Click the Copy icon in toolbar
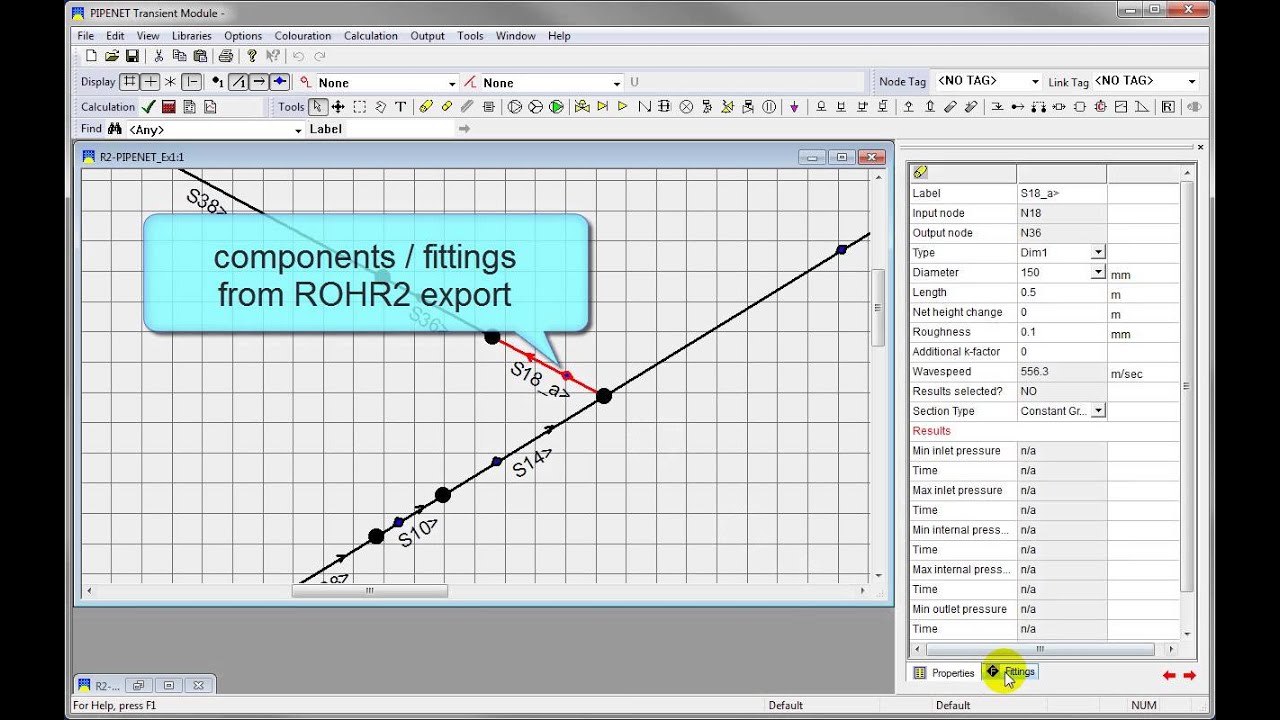1280x720 pixels. [179, 56]
